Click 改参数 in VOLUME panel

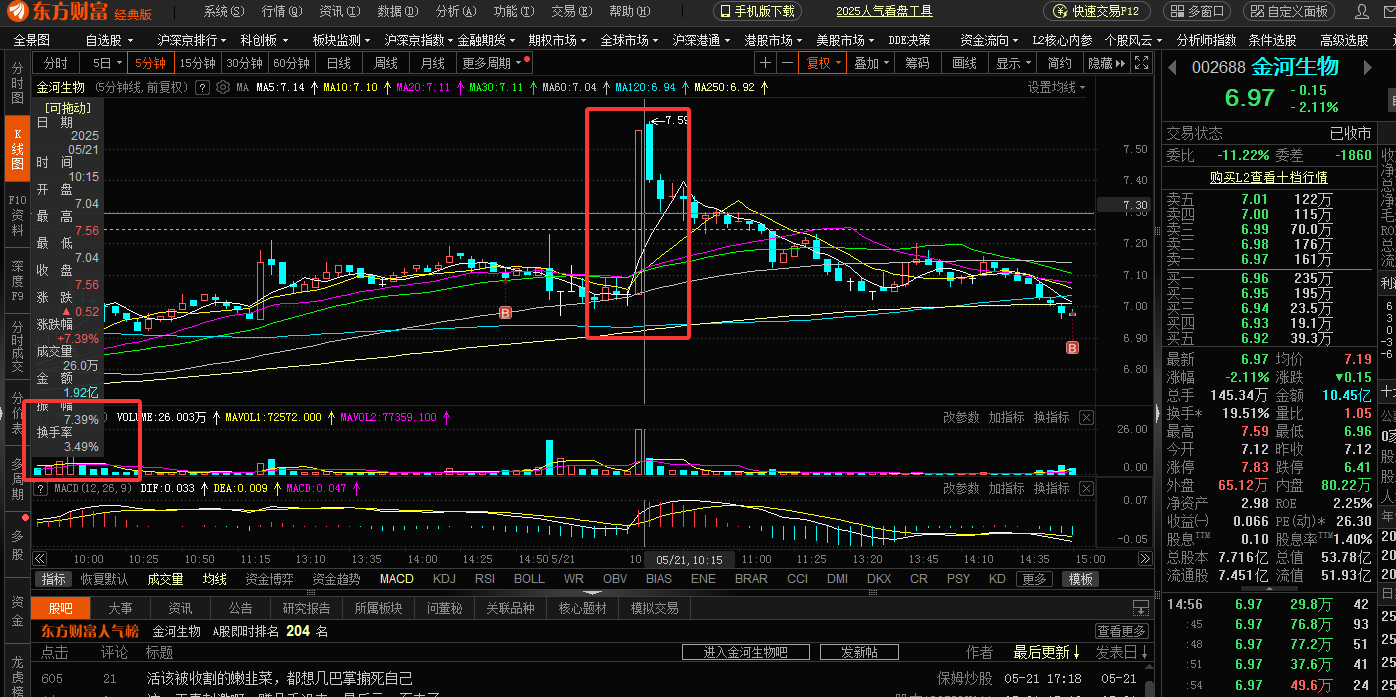(x=961, y=417)
